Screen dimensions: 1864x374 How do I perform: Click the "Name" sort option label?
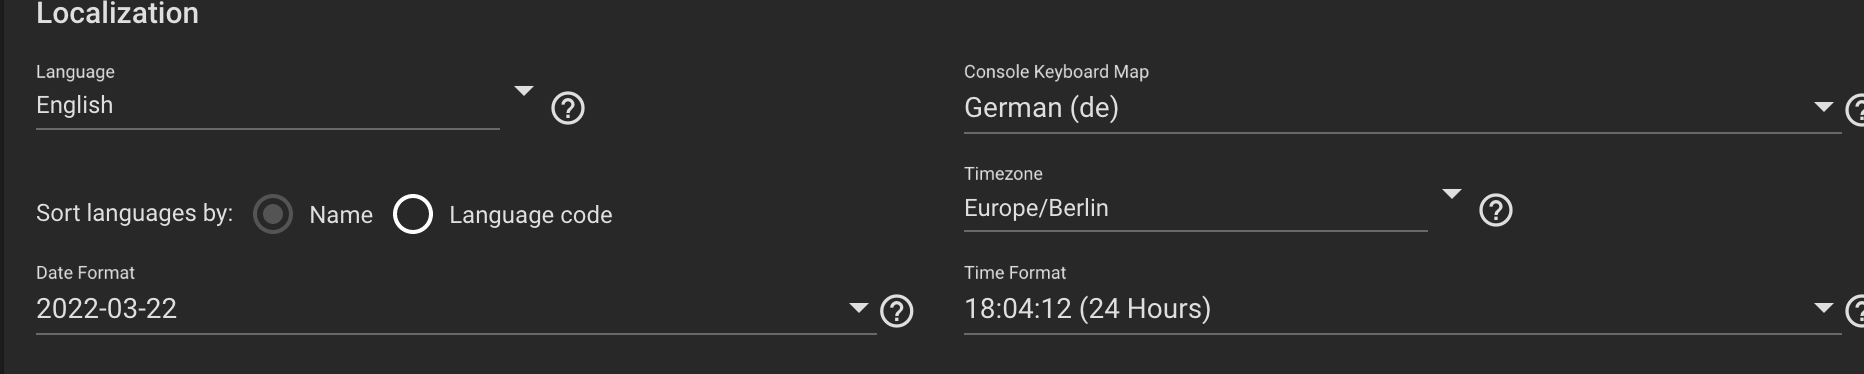tap(341, 215)
